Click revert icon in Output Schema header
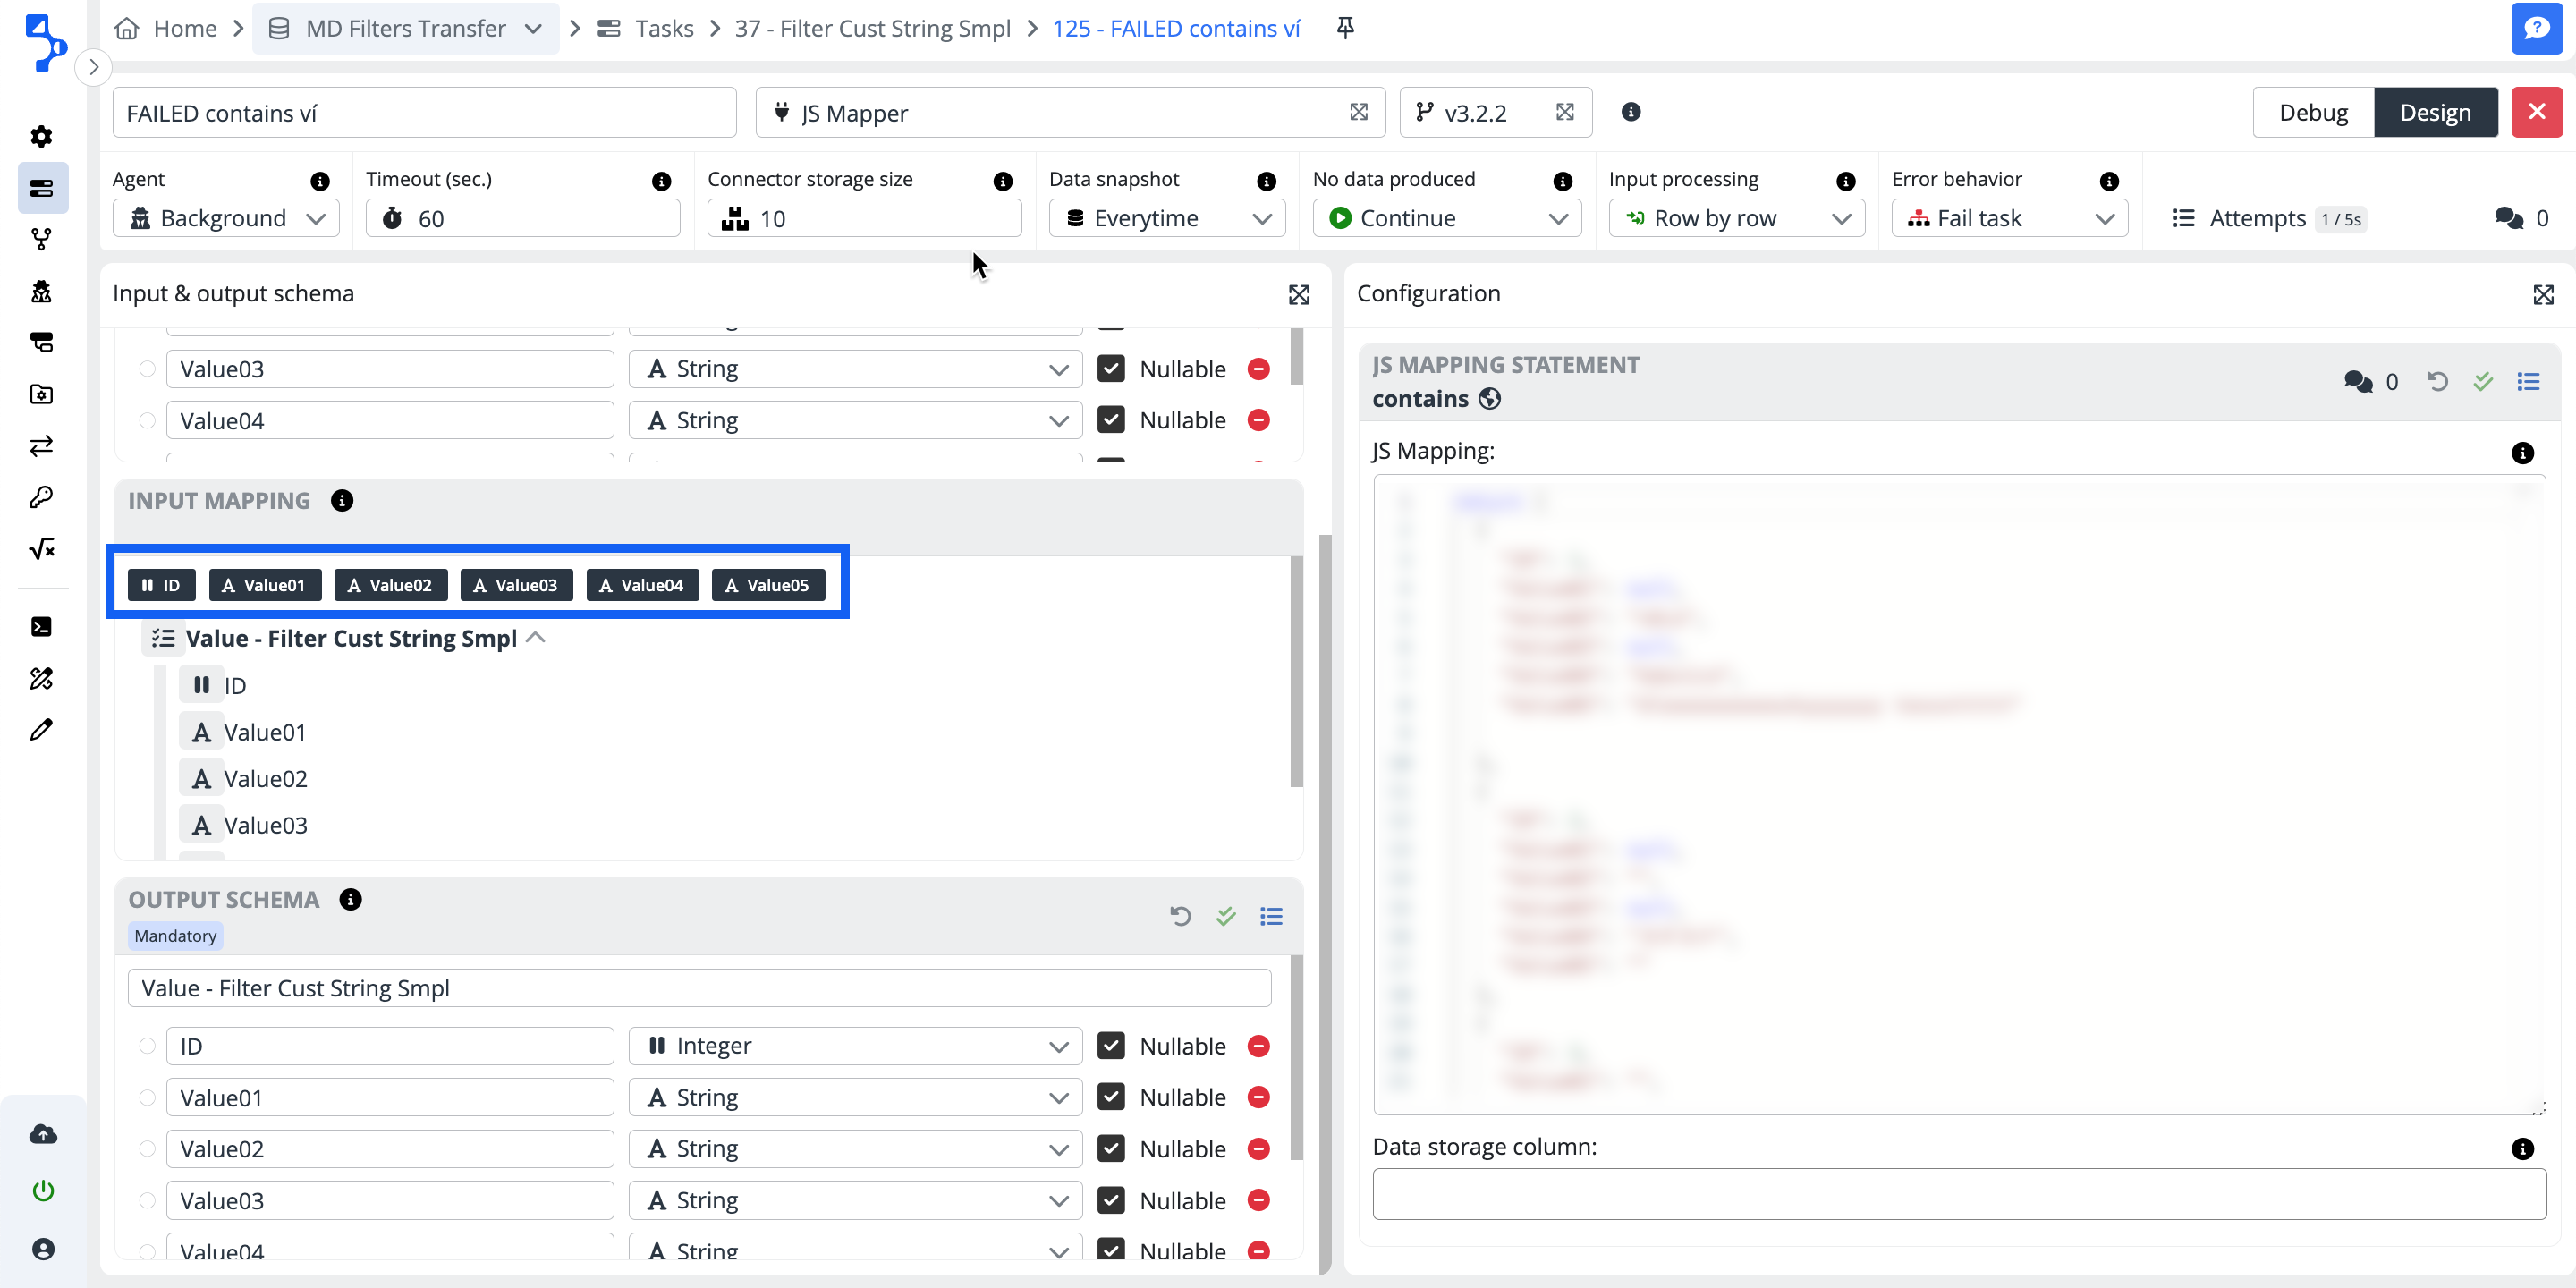2576x1288 pixels. tap(1180, 916)
